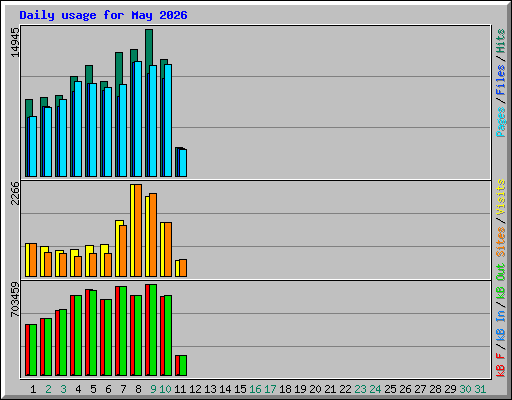Click the 'Hits' legend label
Screen dimensions: 512x400
click(x=501, y=41)
